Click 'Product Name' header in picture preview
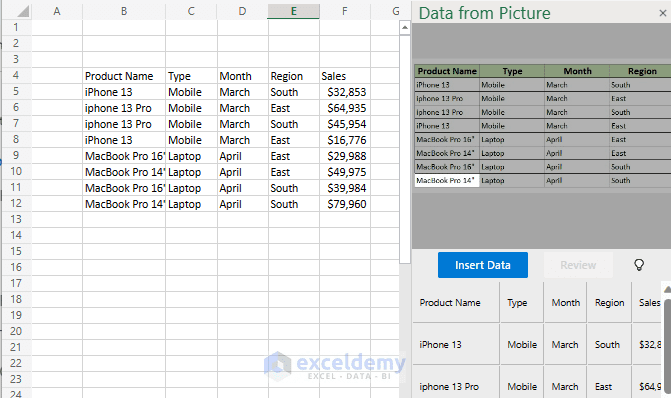 447,71
